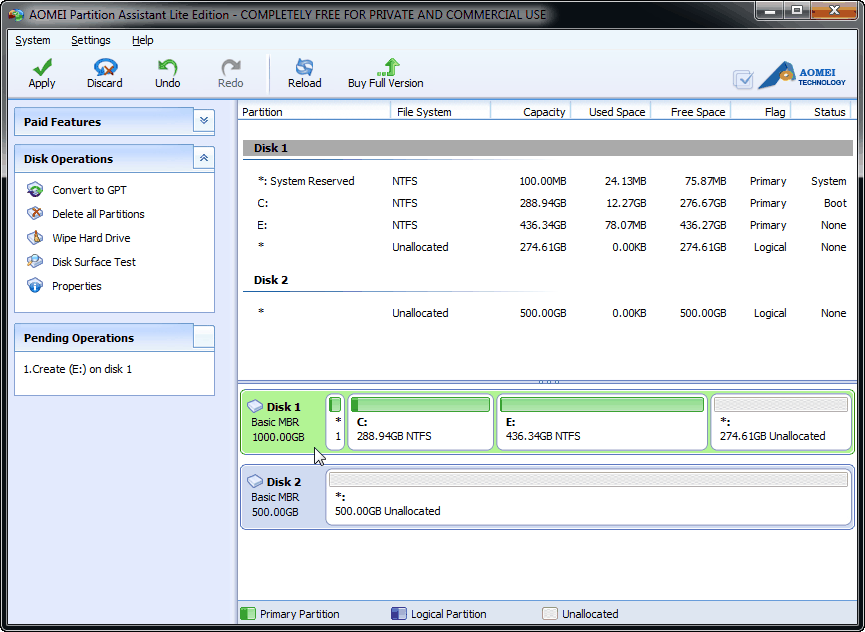Click the 500.00GB Unallocated block on Disk 2

(x=589, y=497)
